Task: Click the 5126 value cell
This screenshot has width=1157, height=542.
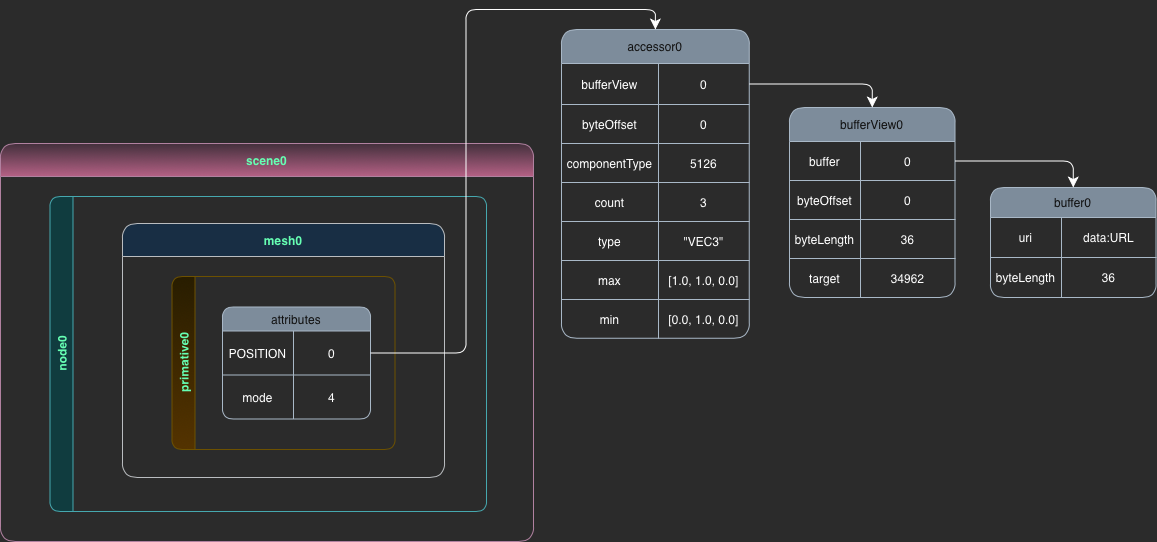Action: pos(703,164)
